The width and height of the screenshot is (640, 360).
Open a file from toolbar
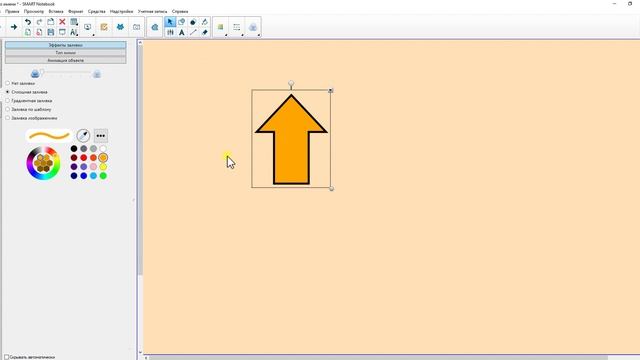pyautogui.click(x=51, y=22)
